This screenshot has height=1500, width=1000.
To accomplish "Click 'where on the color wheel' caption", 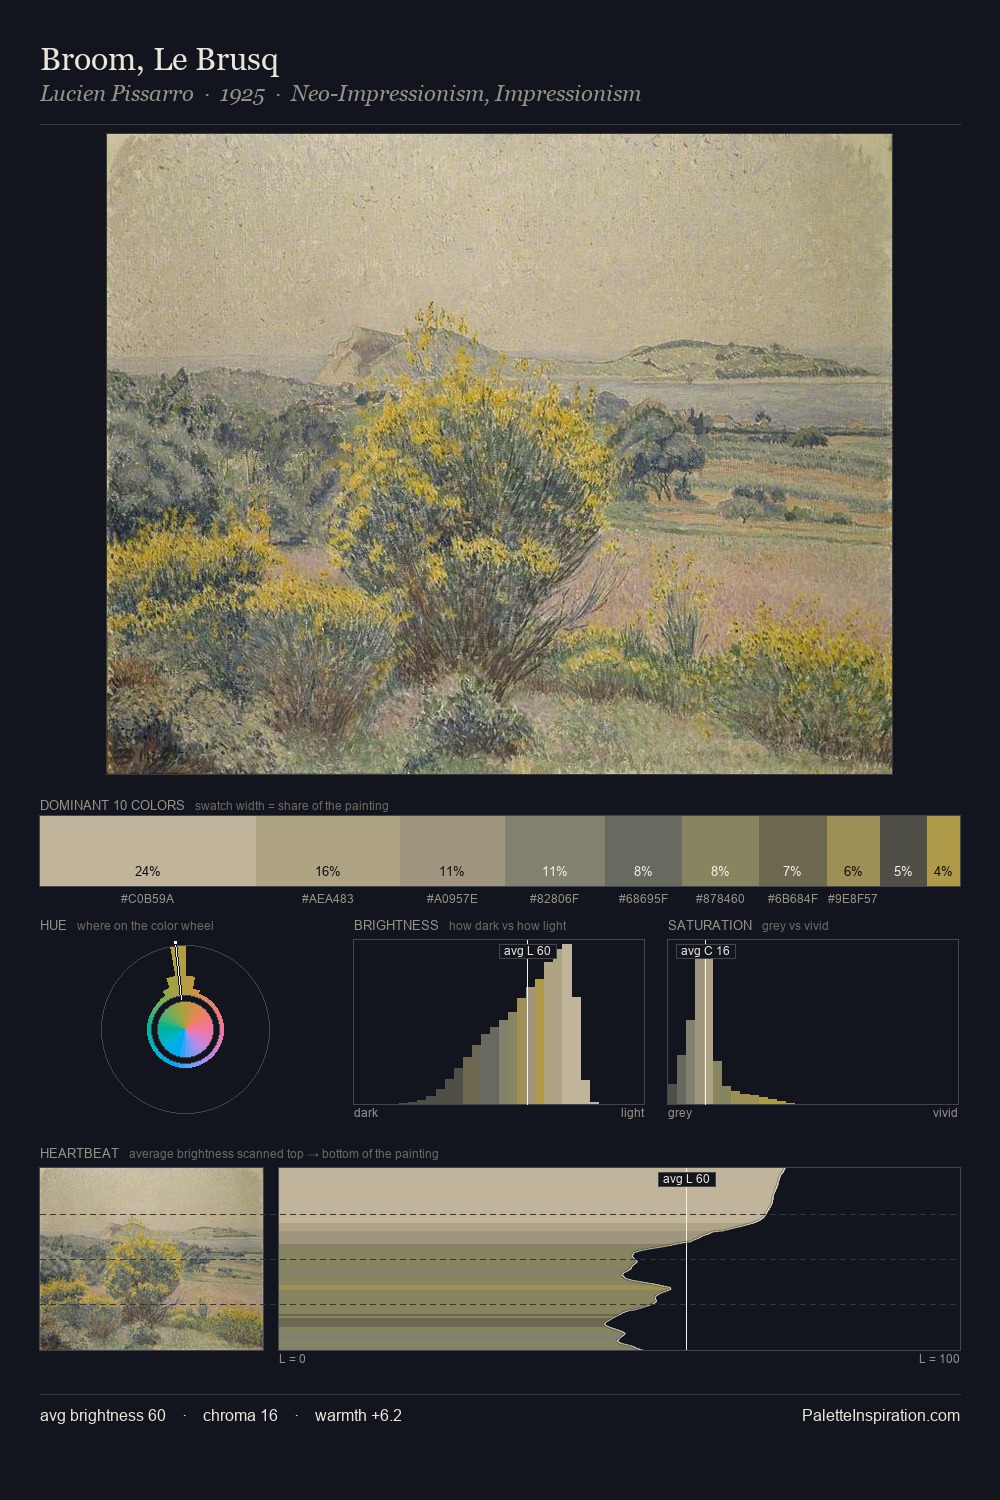I will [x=145, y=926].
